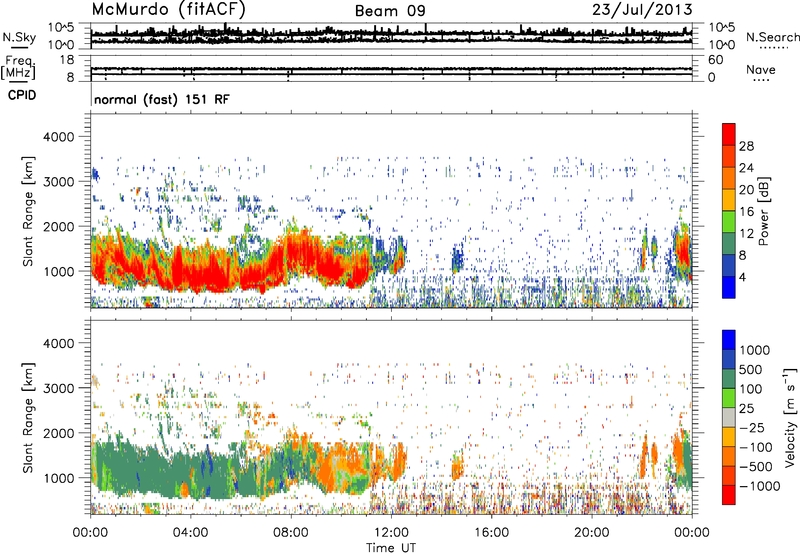Click the N.Search dotted line legend sample
This screenshot has height=554, width=800.
tap(774, 48)
